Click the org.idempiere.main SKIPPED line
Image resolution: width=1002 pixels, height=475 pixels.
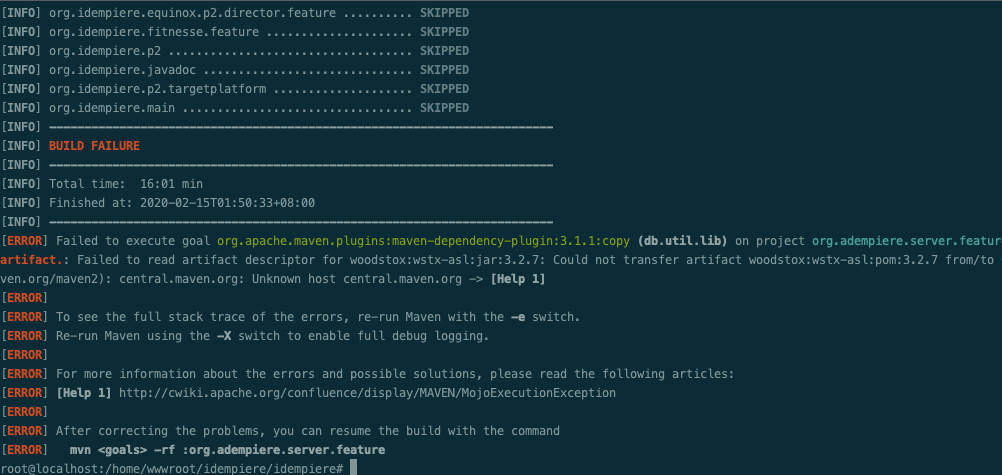(x=259, y=108)
